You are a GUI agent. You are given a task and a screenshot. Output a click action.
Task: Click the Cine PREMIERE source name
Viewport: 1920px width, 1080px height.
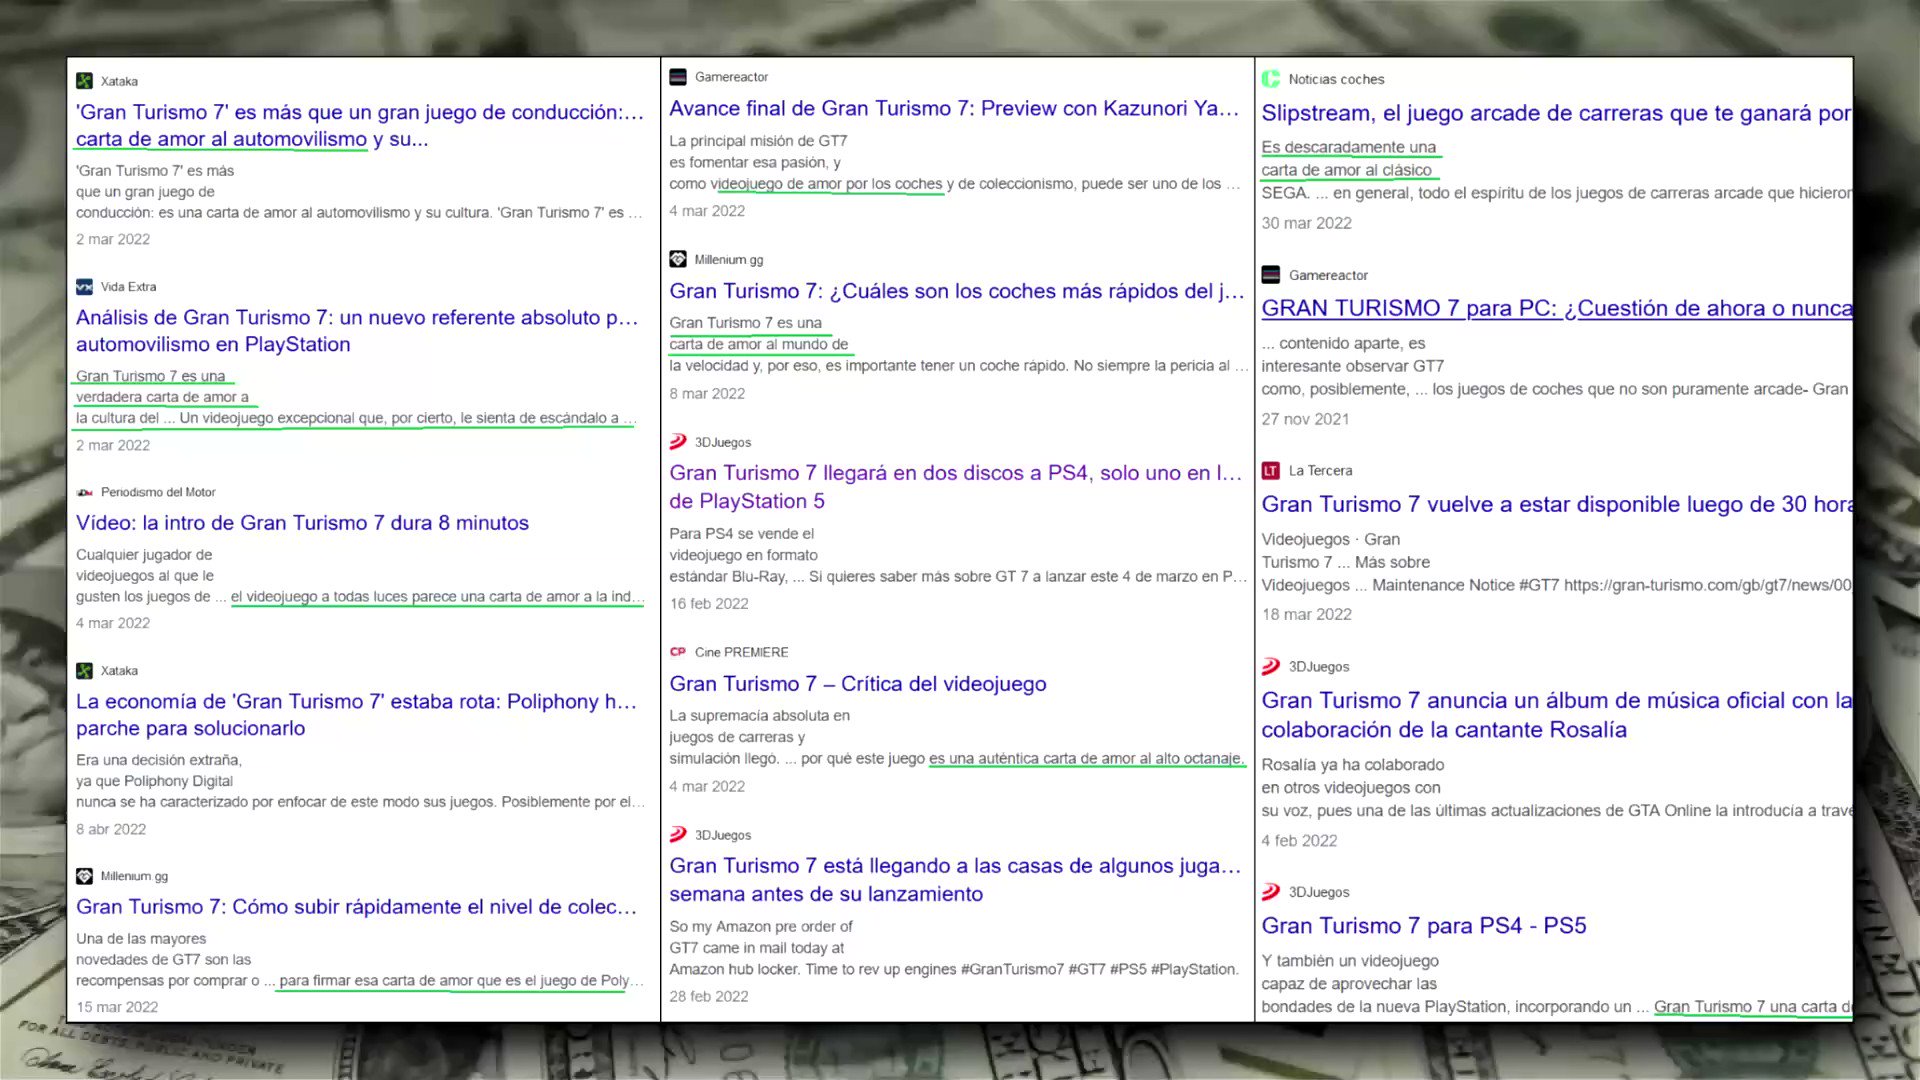741,652
